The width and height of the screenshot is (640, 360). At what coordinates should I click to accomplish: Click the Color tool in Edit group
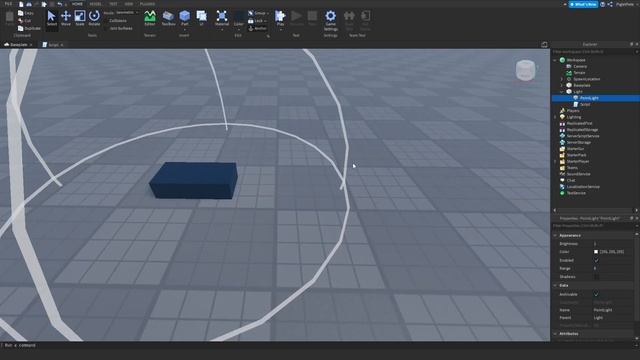239,19
